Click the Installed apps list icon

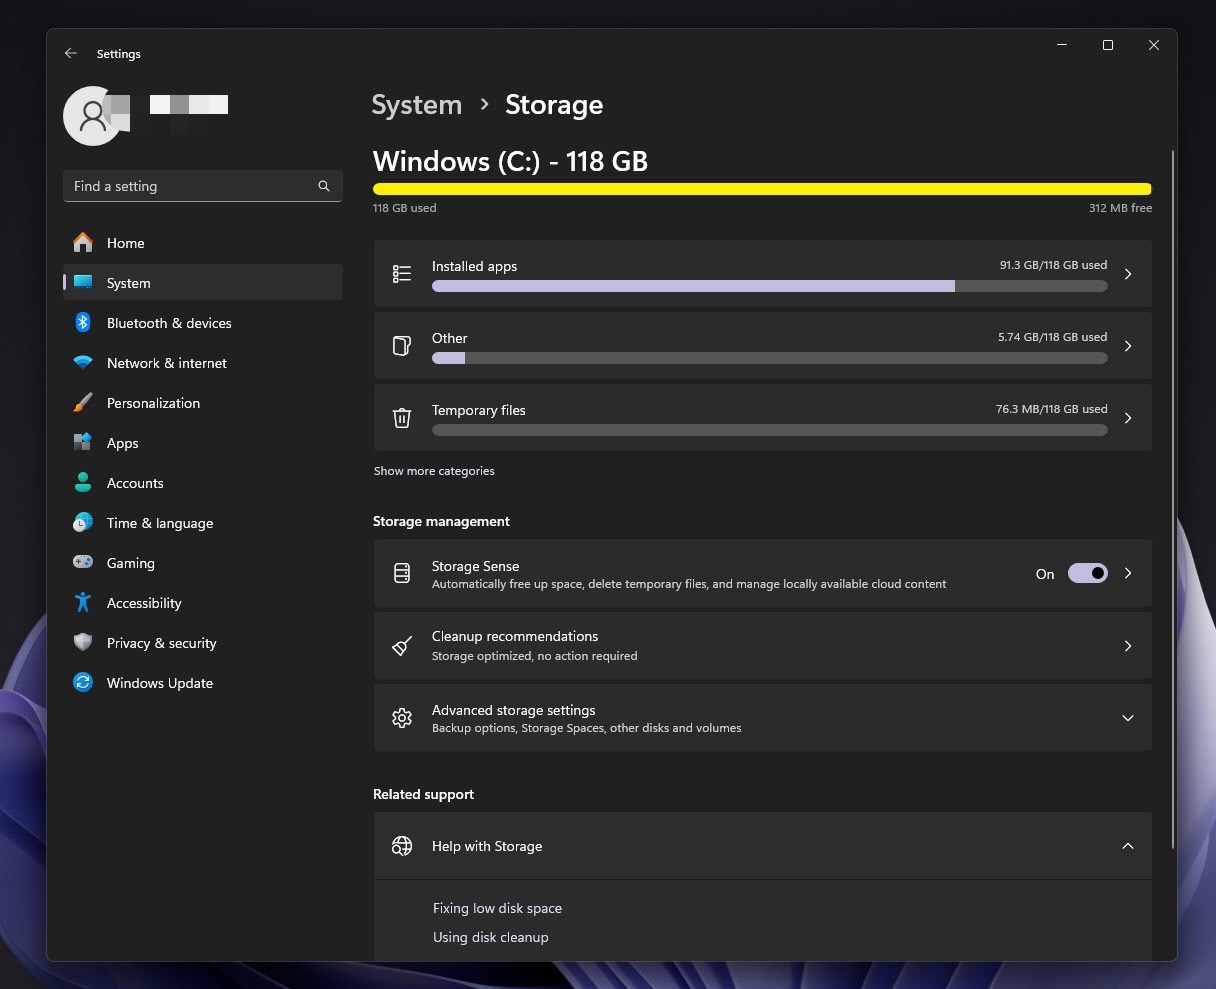pyautogui.click(x=402, y=274)
